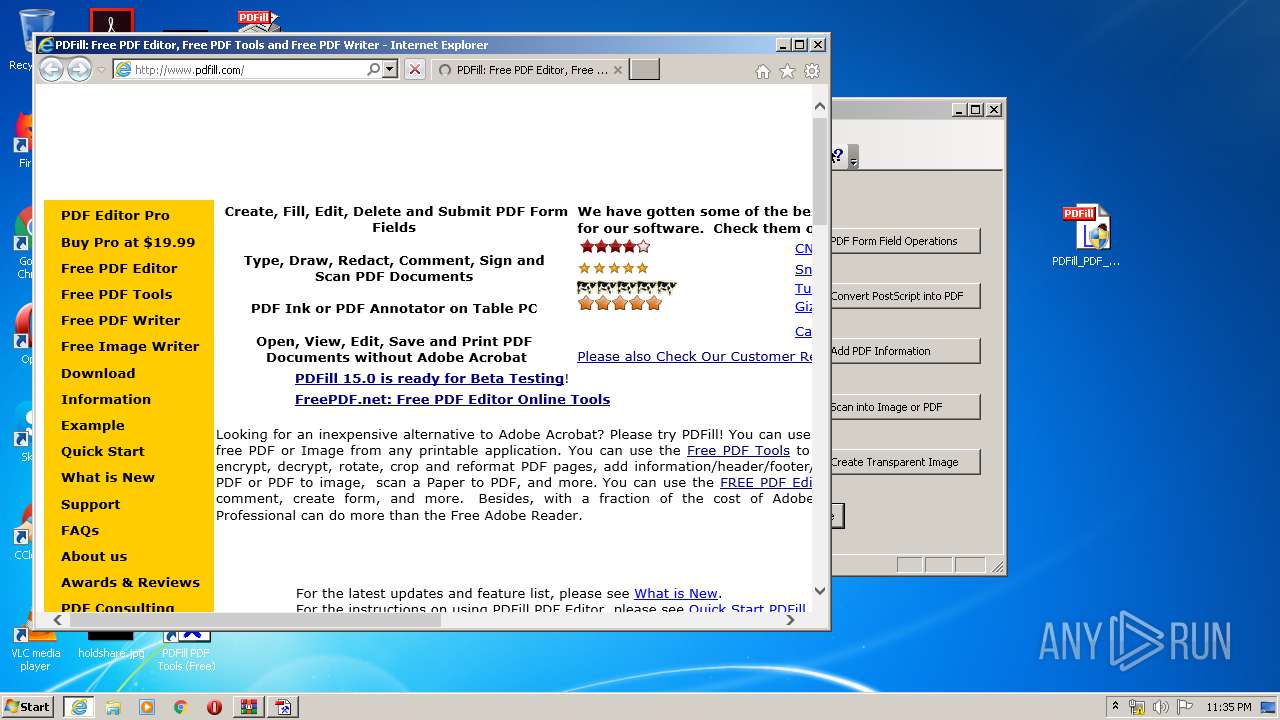Image resolution: width=1280 pixels, height=720 pixels.
Task: Open the Free PDF Tools link in the paragraph
Action: click(738, 450)
